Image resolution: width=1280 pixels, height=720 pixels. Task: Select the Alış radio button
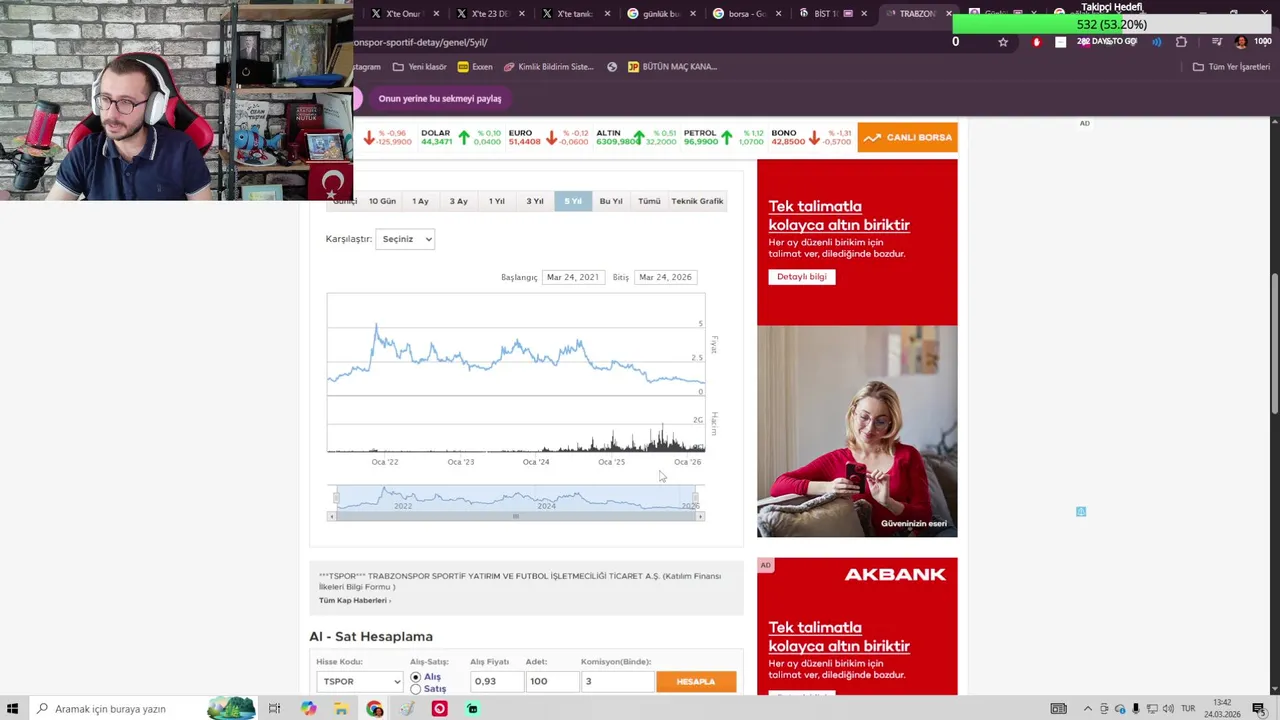click(416, 677)
